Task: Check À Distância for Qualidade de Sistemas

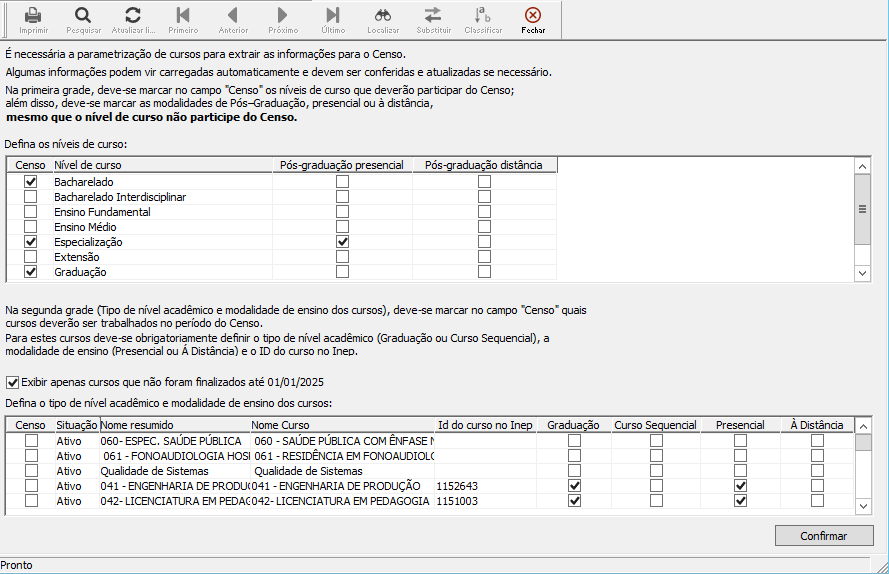Action: tap(817, 471)
